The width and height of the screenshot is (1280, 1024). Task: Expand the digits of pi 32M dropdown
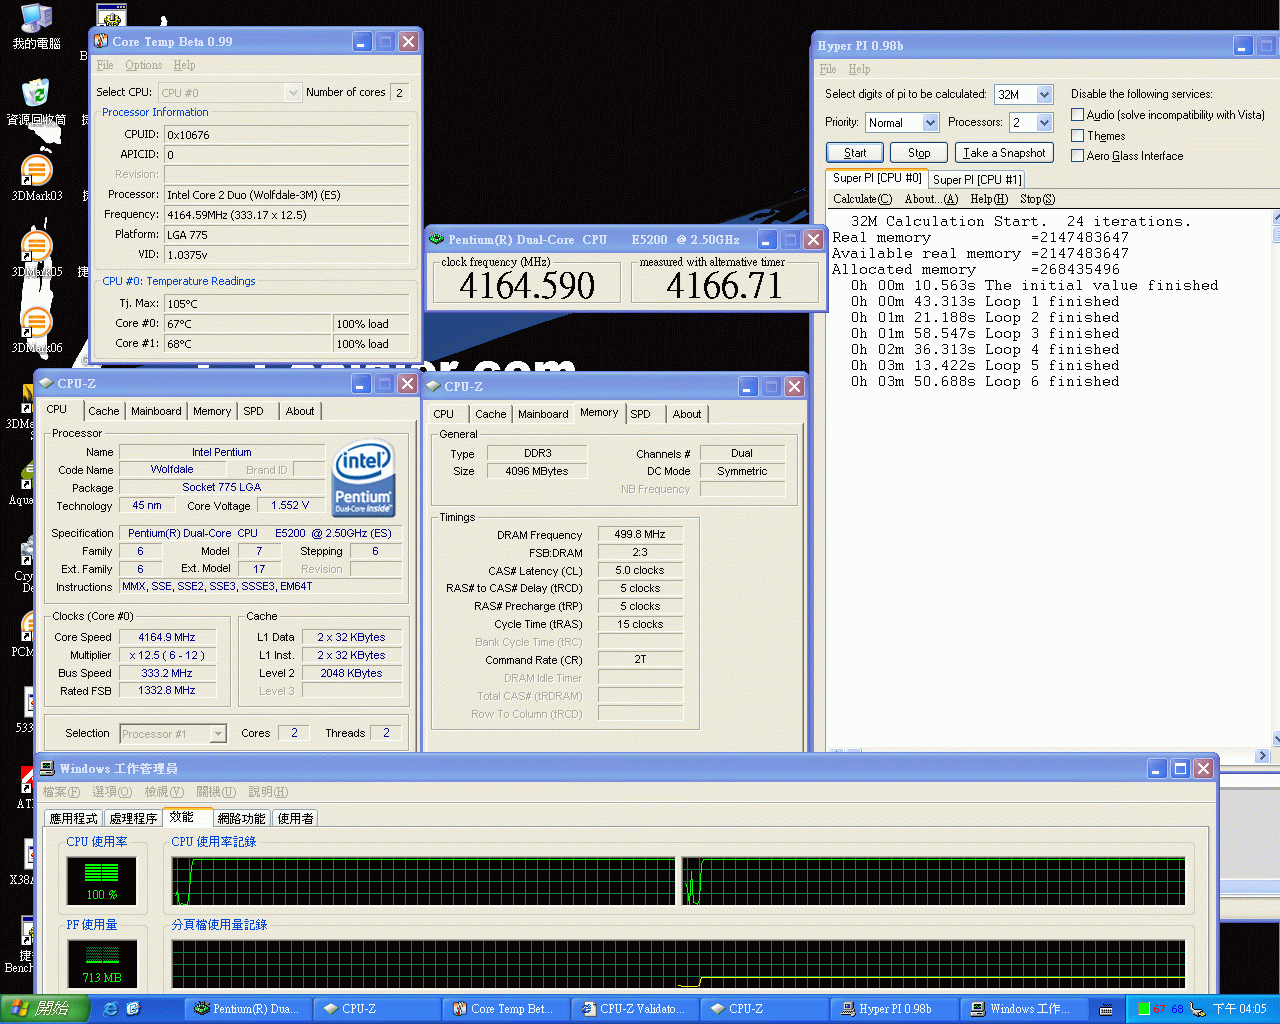tap(1044, 95)
